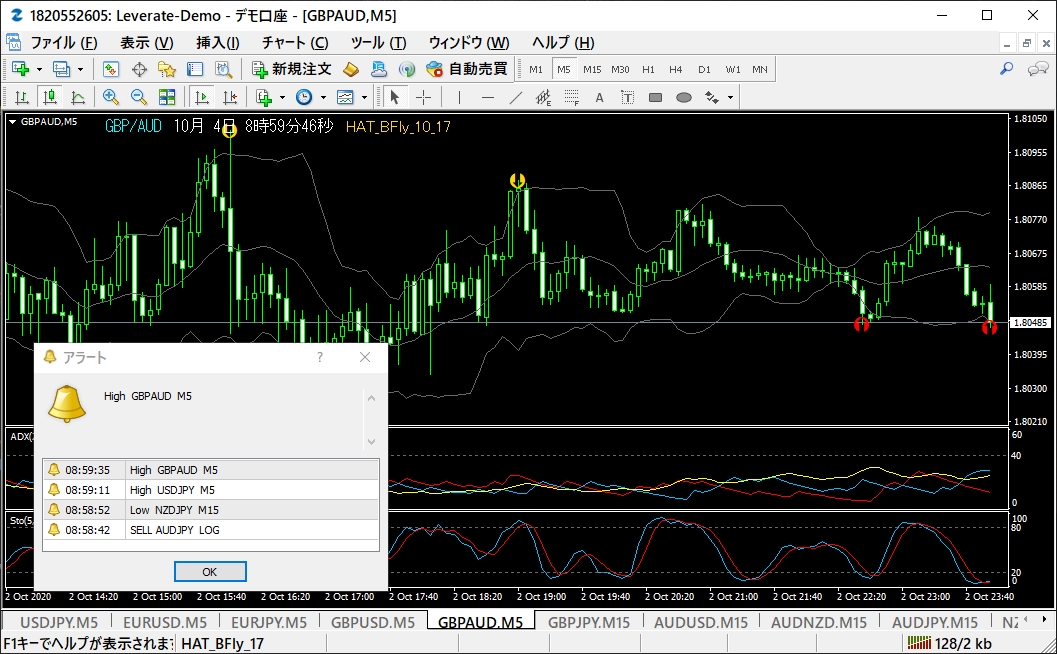Open the Terminal panel icon

pyautogui.click(x=195, y=69)
